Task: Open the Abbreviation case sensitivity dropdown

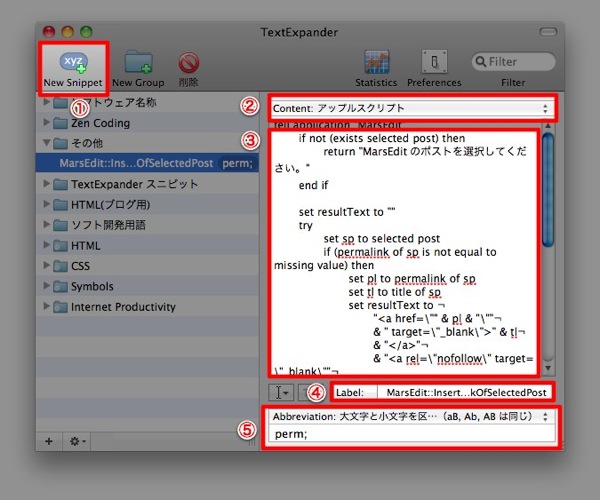Action: point(412,417)
